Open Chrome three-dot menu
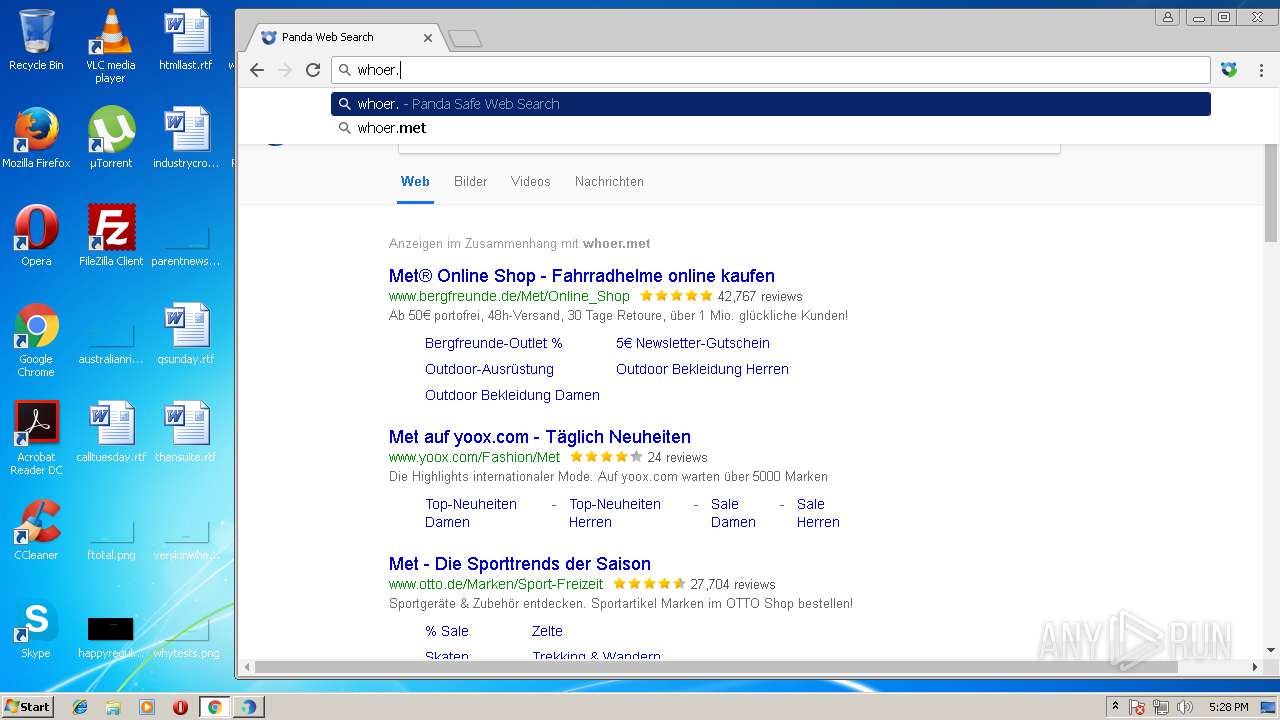This screenshot has height=720, width=1280. (1261, 70)
